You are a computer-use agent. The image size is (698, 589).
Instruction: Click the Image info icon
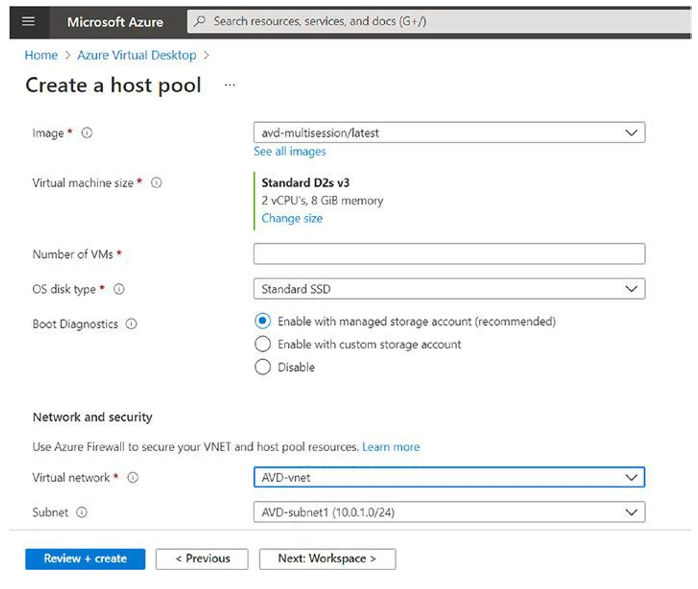click(87, 133)
